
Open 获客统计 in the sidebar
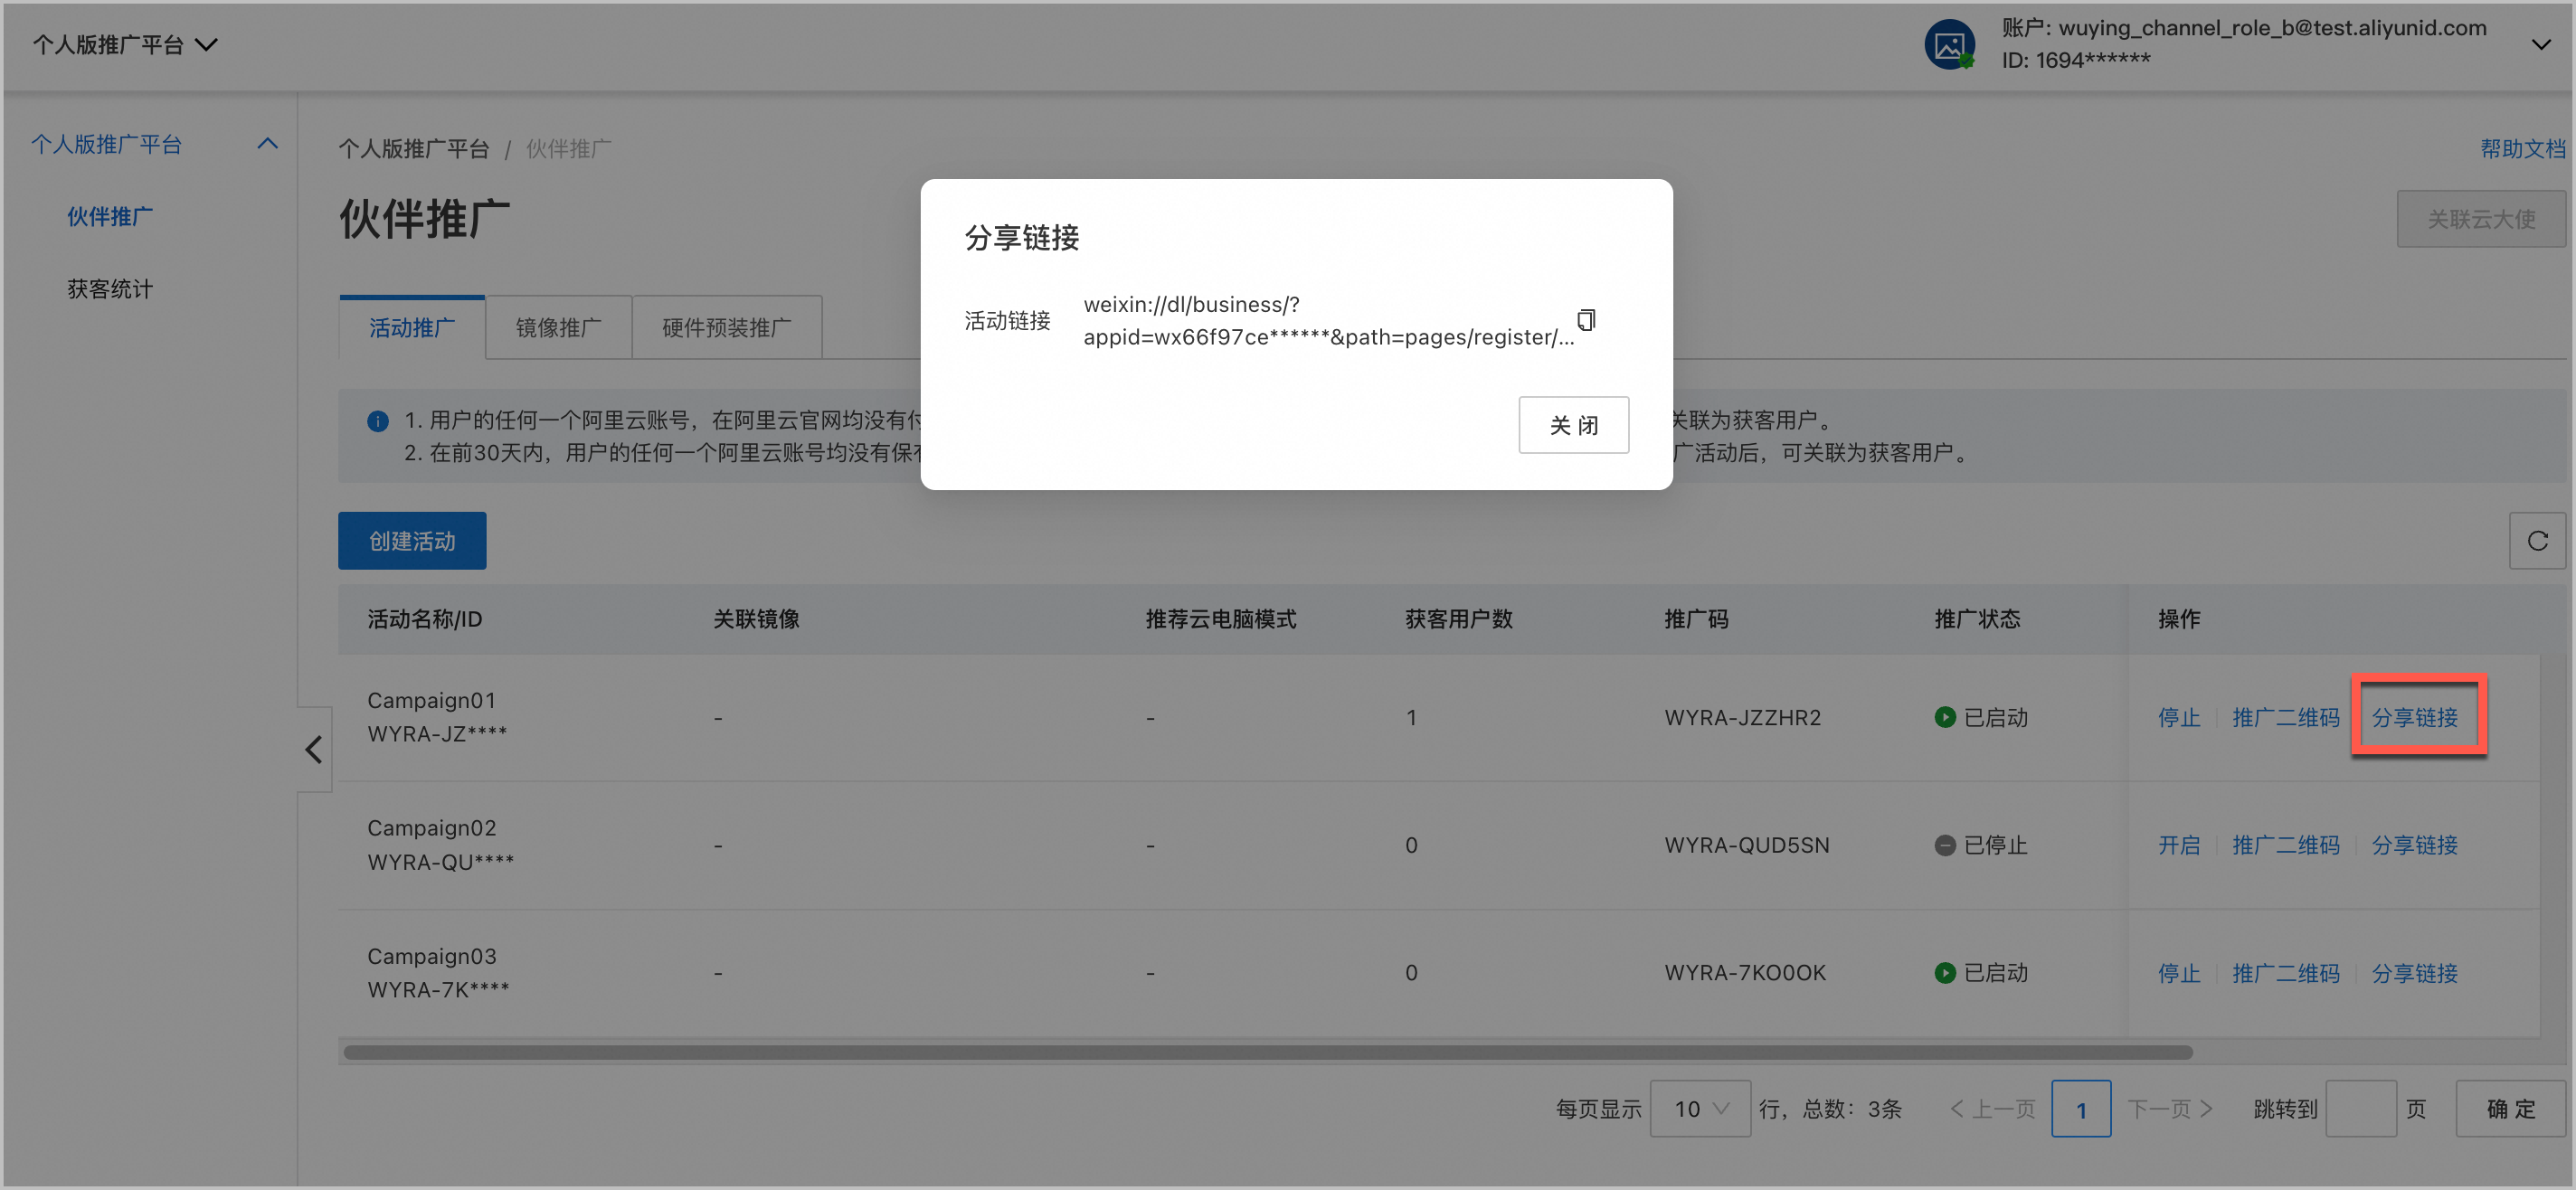(110, 288)
